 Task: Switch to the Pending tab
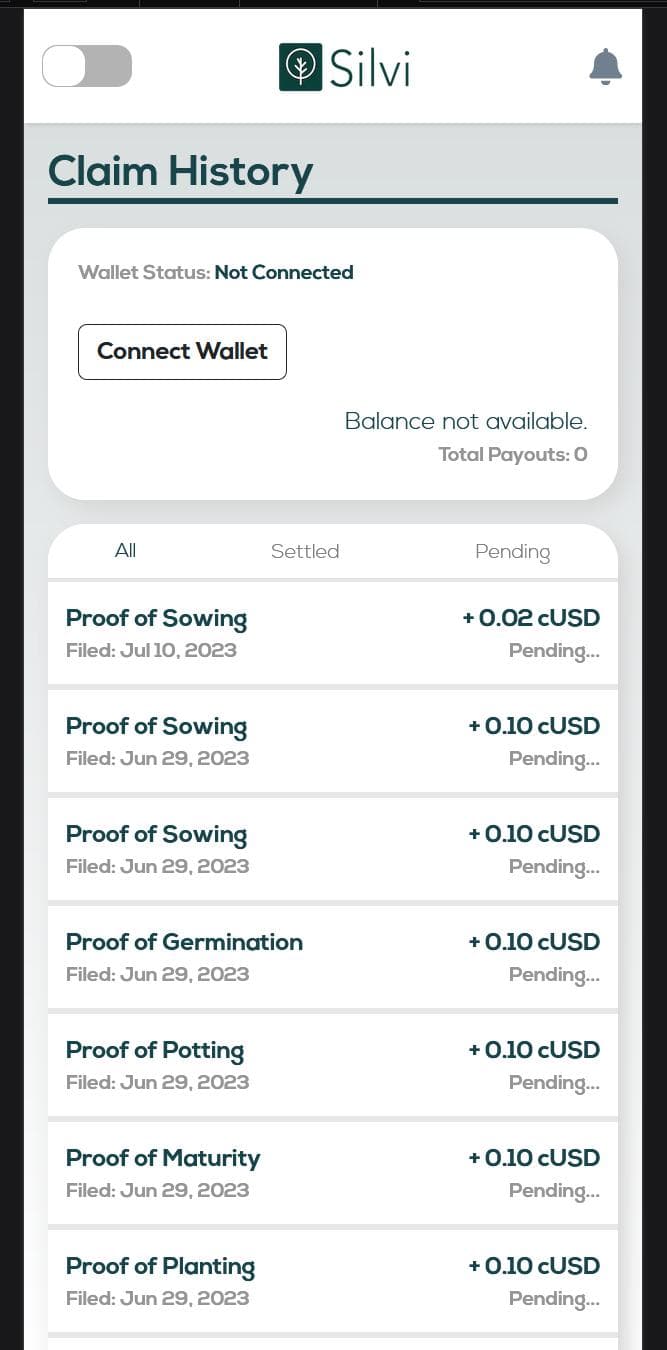tap(512, 552)
